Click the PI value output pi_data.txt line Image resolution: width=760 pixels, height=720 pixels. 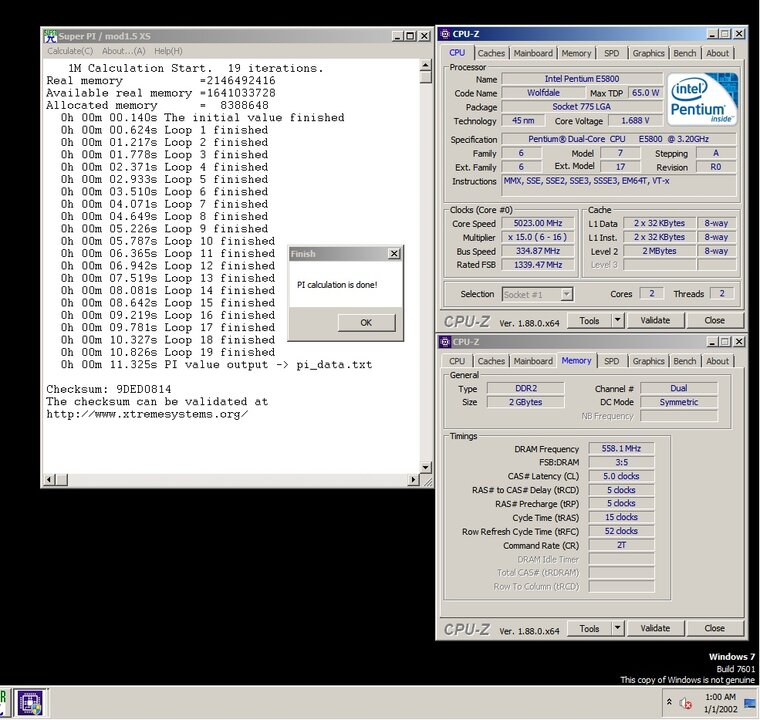[x=216, y=365]
